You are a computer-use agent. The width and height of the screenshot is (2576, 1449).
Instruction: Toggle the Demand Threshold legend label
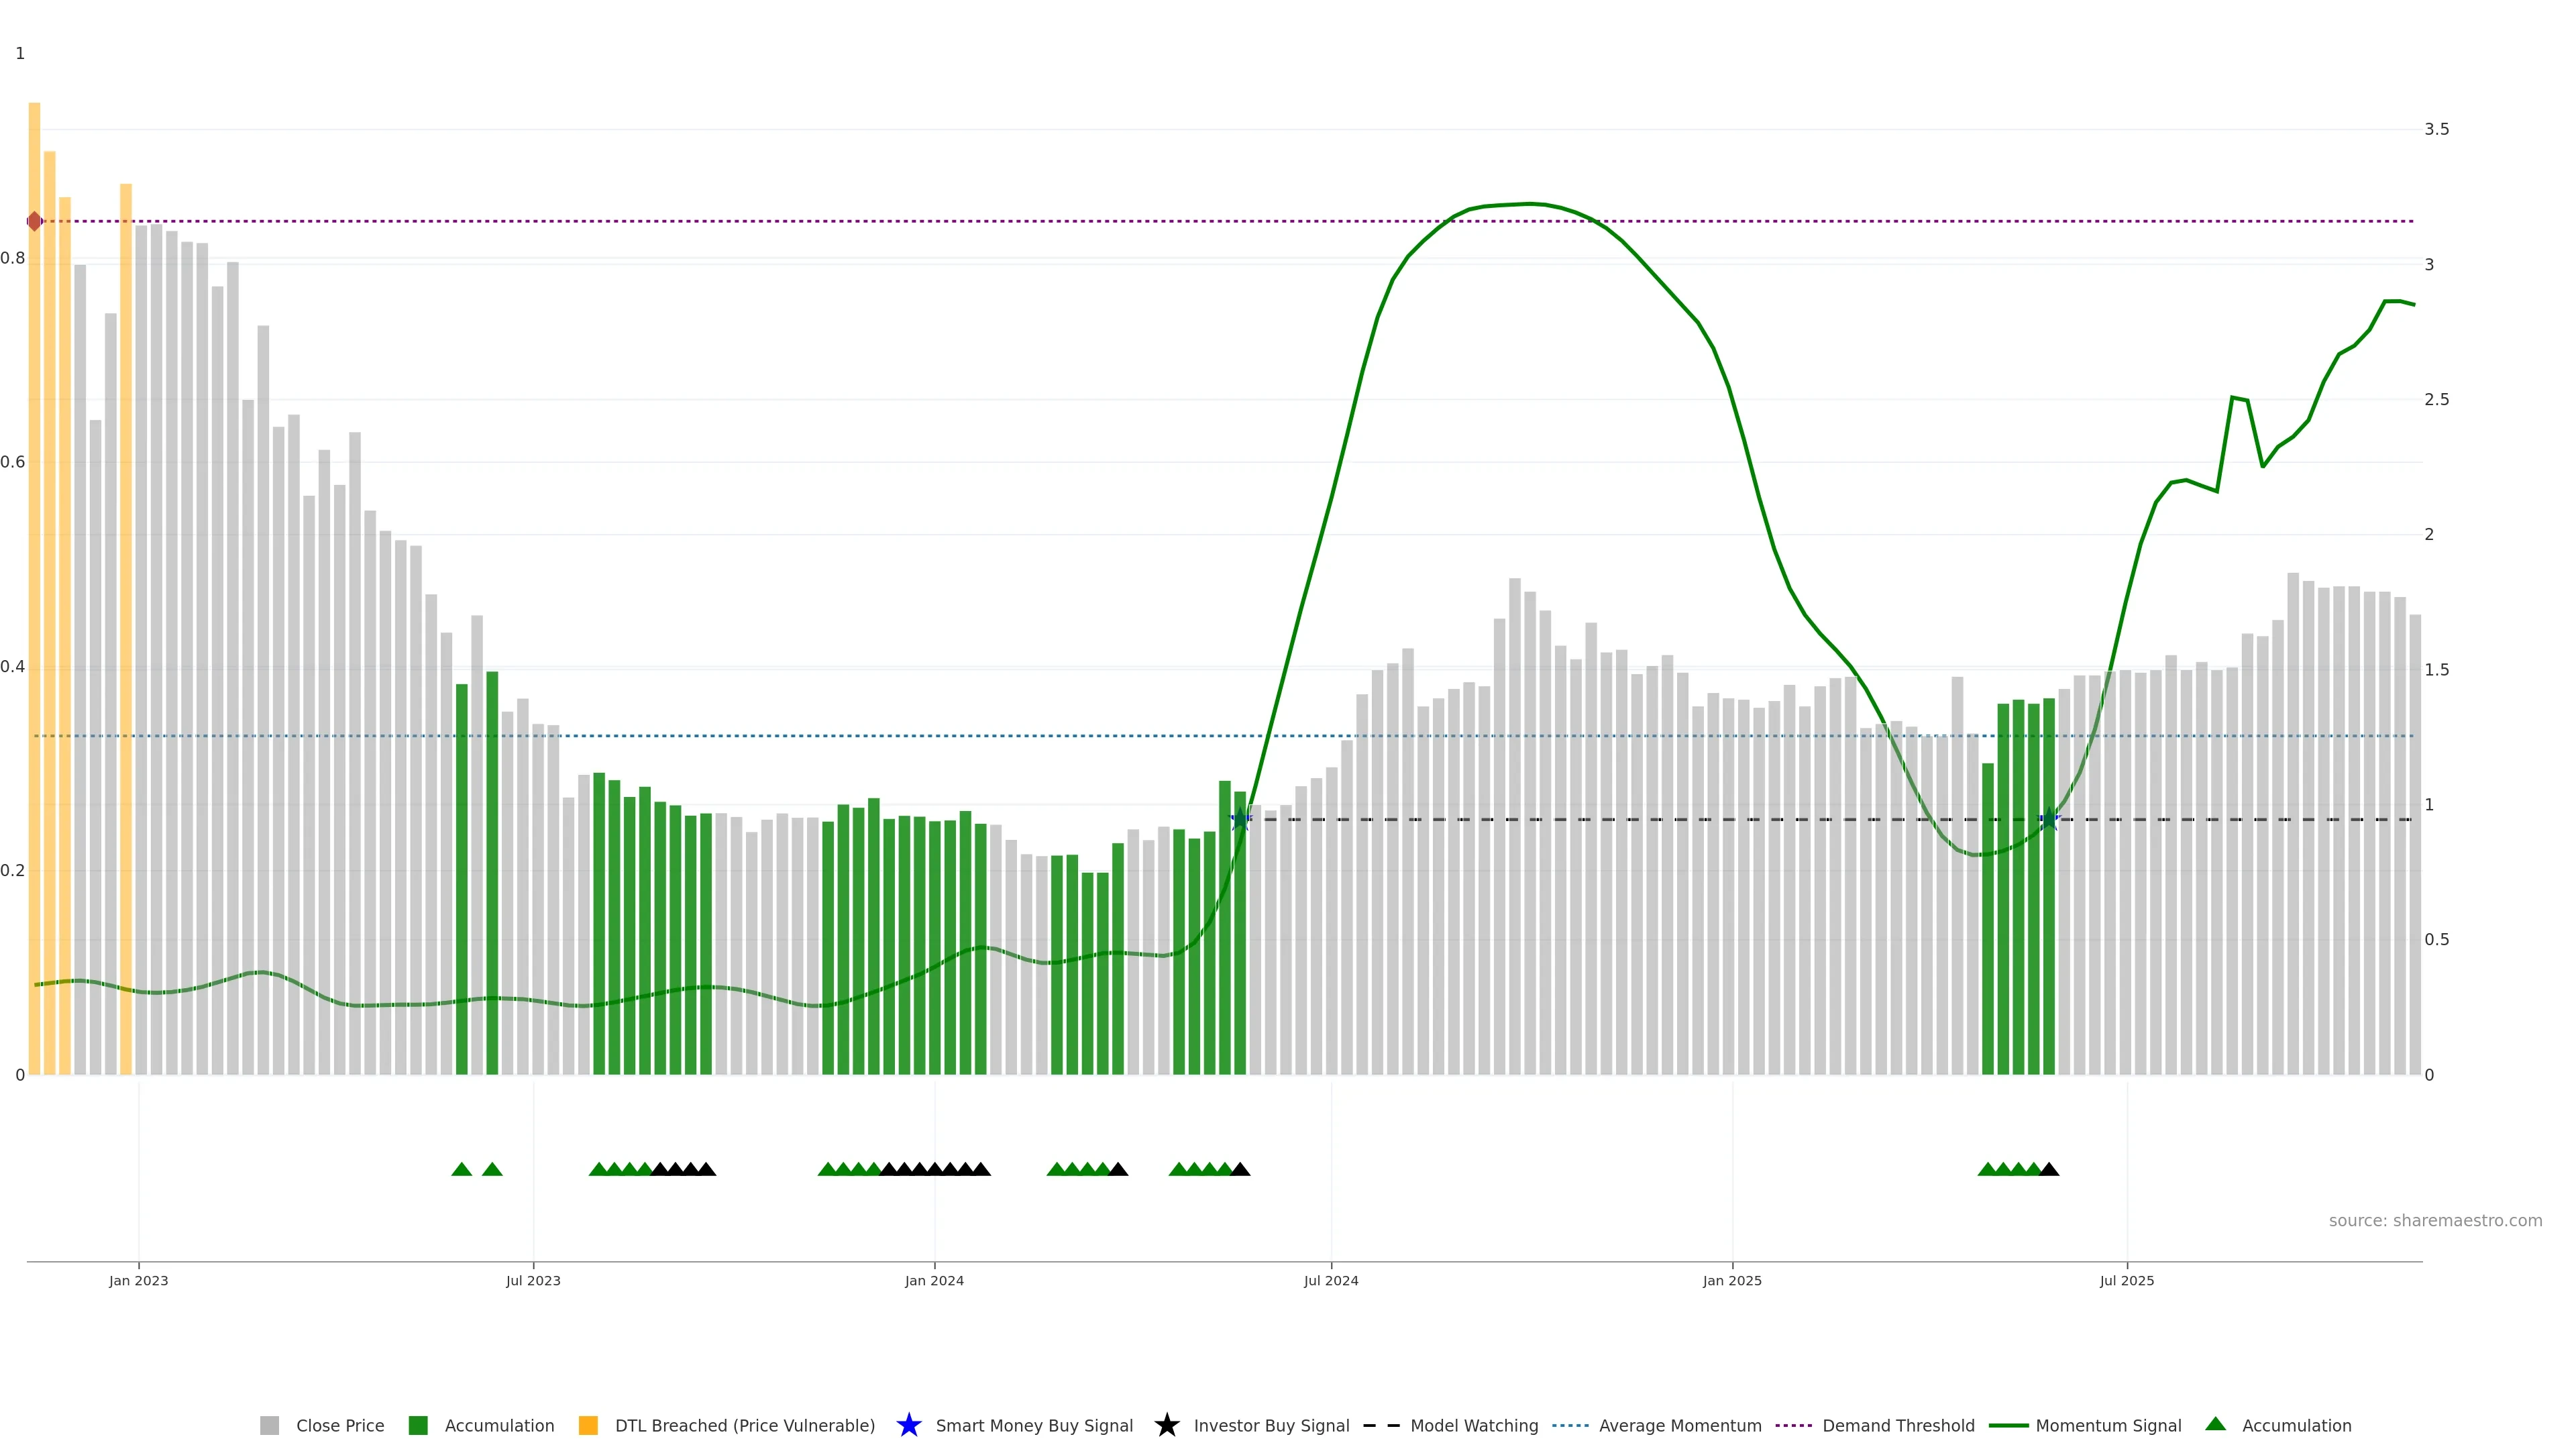pyautogui.click(x=1898, y=1426)
